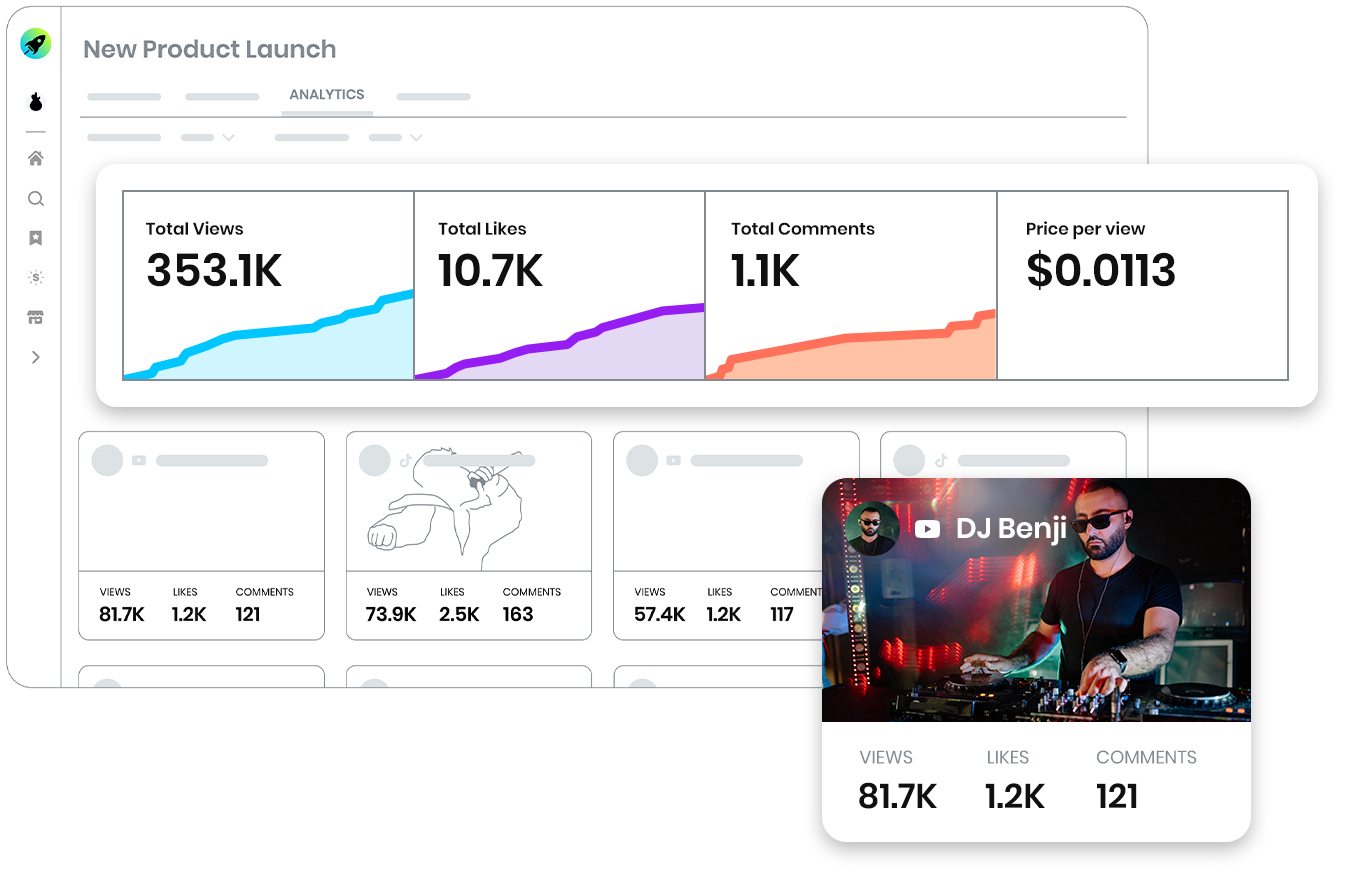This screenshot has width=1350, height=880.
Task: Click the New Product Launch title
Action: [209, 49]
